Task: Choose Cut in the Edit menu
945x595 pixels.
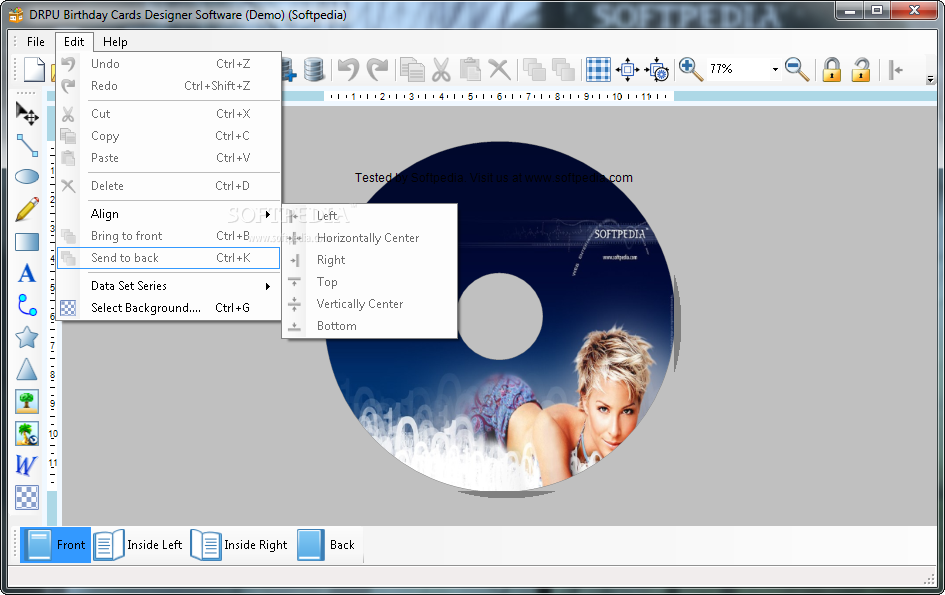Action: click(169, 113)
